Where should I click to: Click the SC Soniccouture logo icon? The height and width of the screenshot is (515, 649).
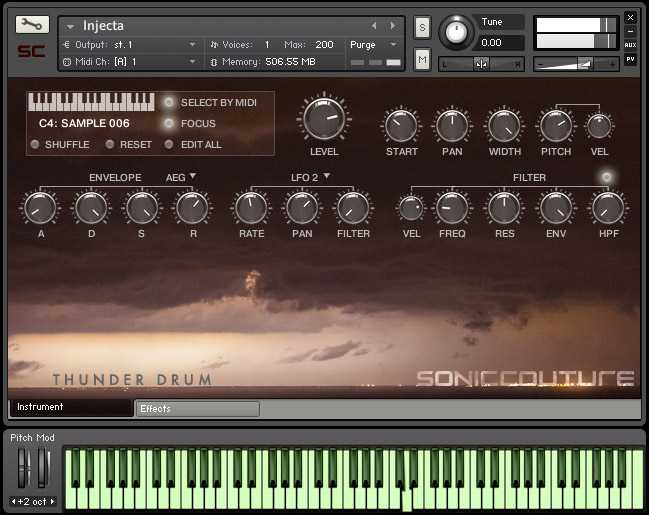31,52
